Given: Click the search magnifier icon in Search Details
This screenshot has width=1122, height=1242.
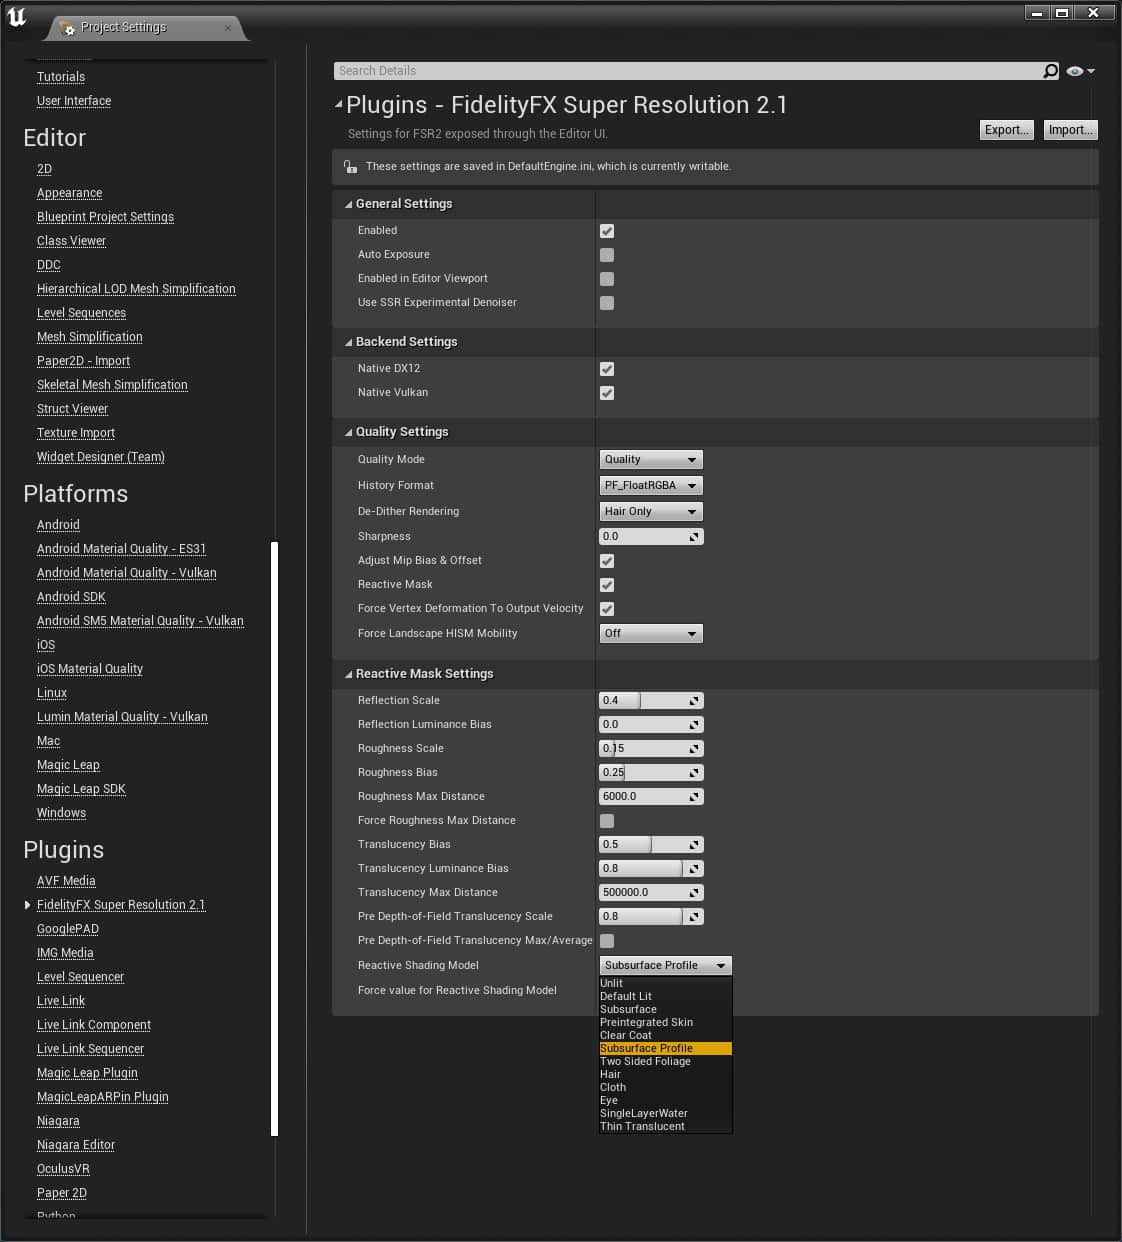Looking at the screenshot, I should (1050, 71).
